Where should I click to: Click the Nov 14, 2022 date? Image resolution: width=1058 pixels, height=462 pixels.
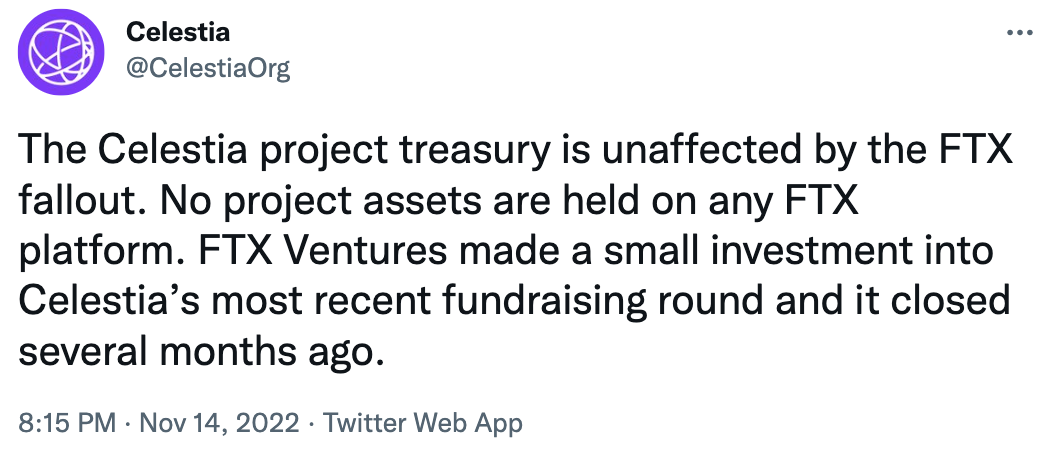pos(219,424)
